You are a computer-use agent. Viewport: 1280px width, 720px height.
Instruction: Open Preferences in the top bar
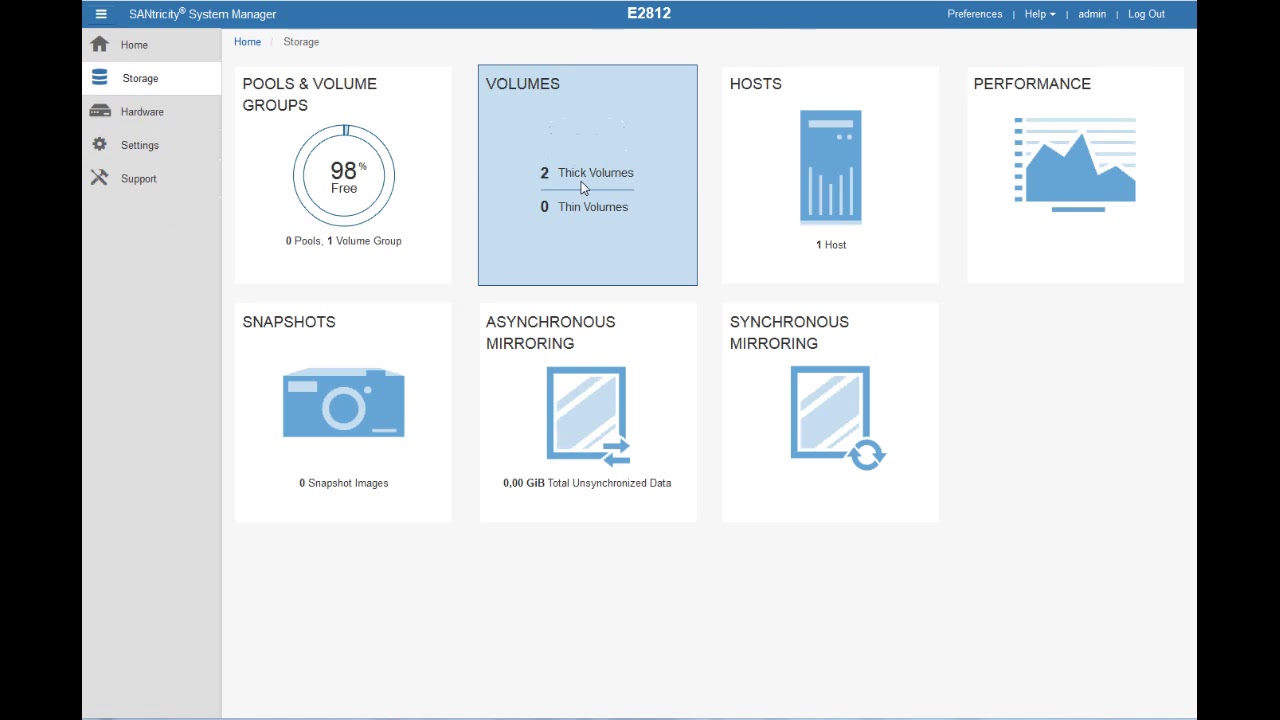pos(975,14)
